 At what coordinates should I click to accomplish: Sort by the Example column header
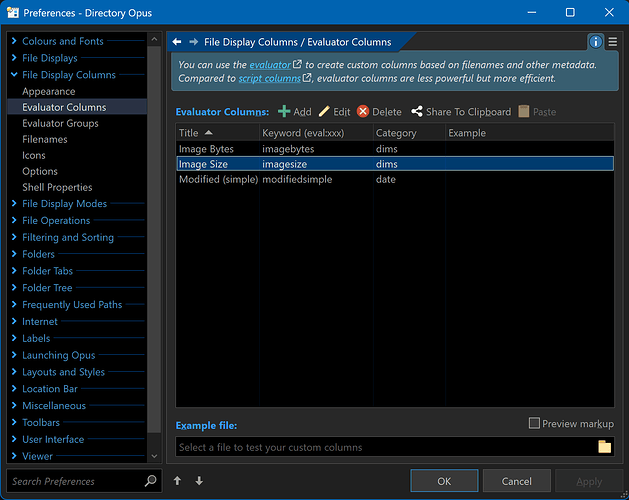[530, 133]
